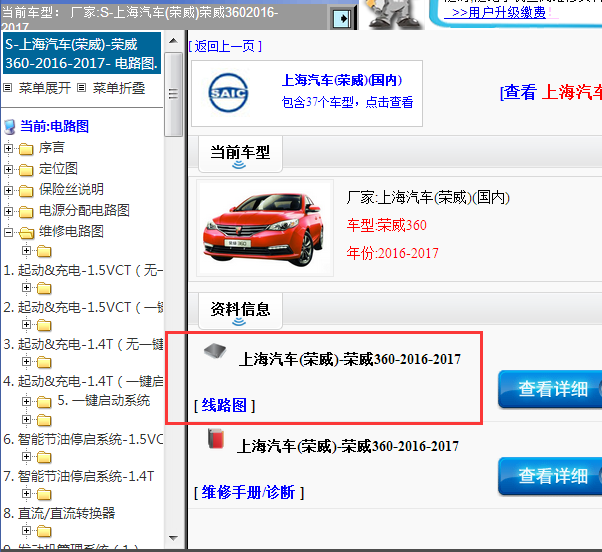Open 2. 起动&充电-1.5VCT entry
This screenshot has width=602, height=552.
(x=83, y=307)
